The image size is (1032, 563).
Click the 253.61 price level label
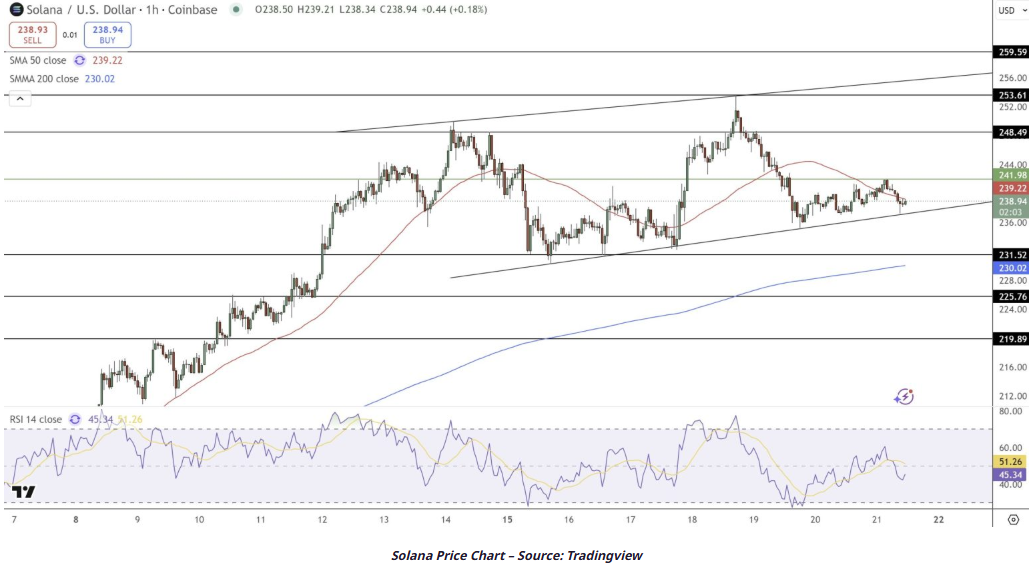click(x=1012, y=95)
